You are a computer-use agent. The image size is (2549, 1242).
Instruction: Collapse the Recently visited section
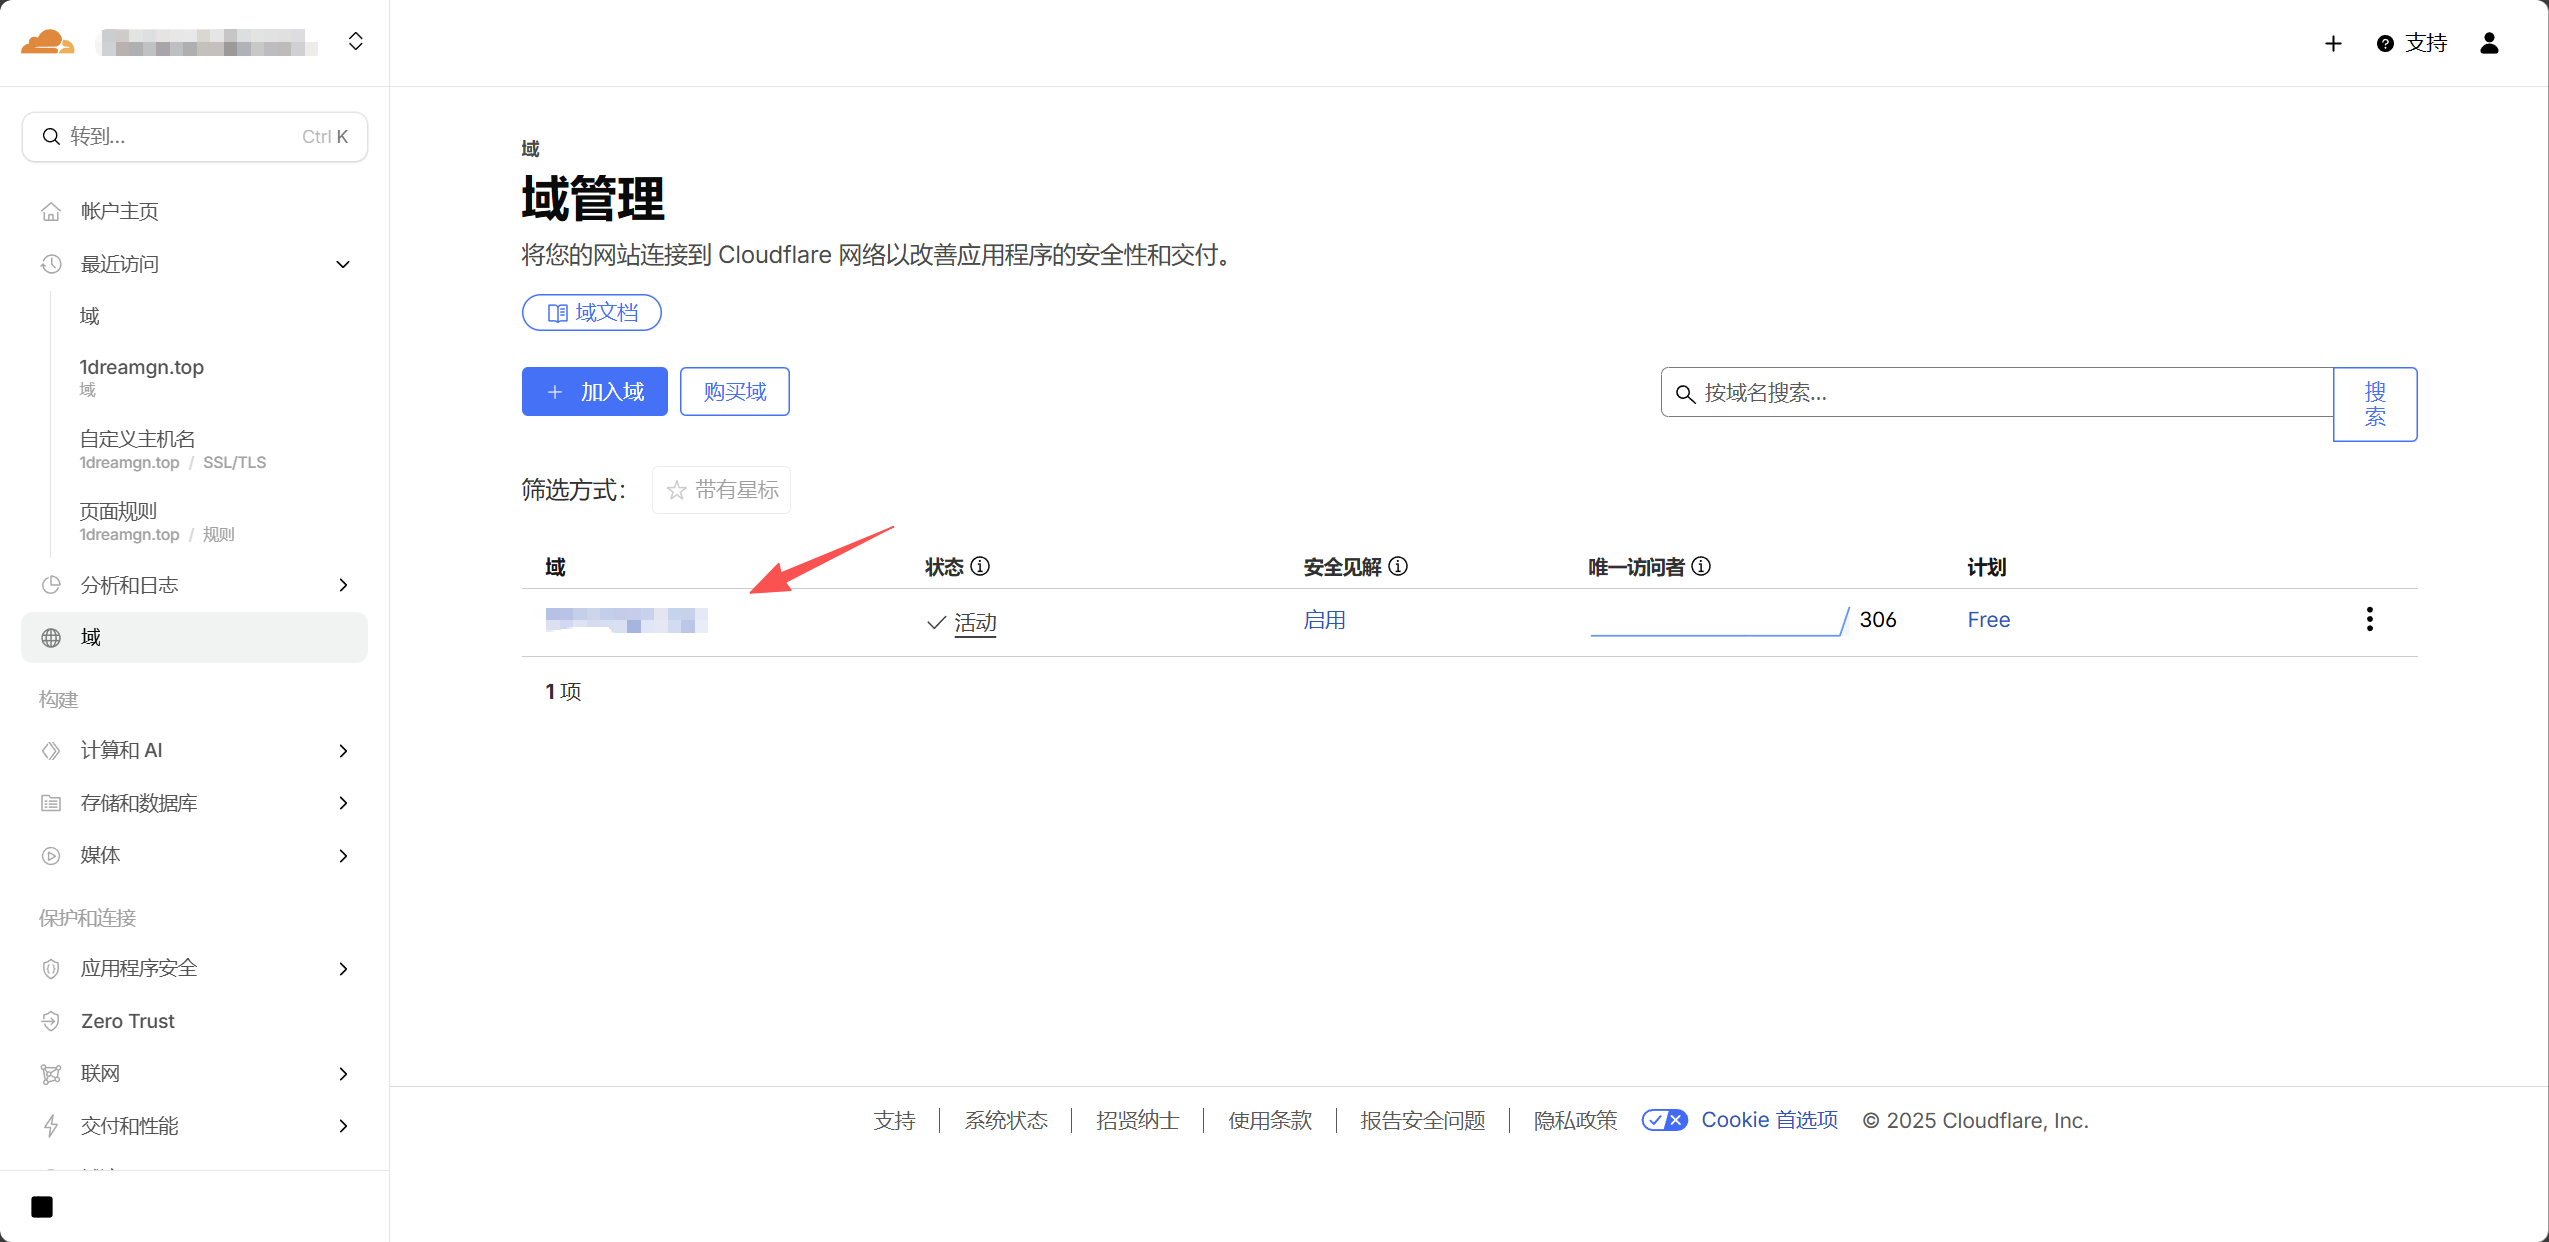click(x=342, y=264)
